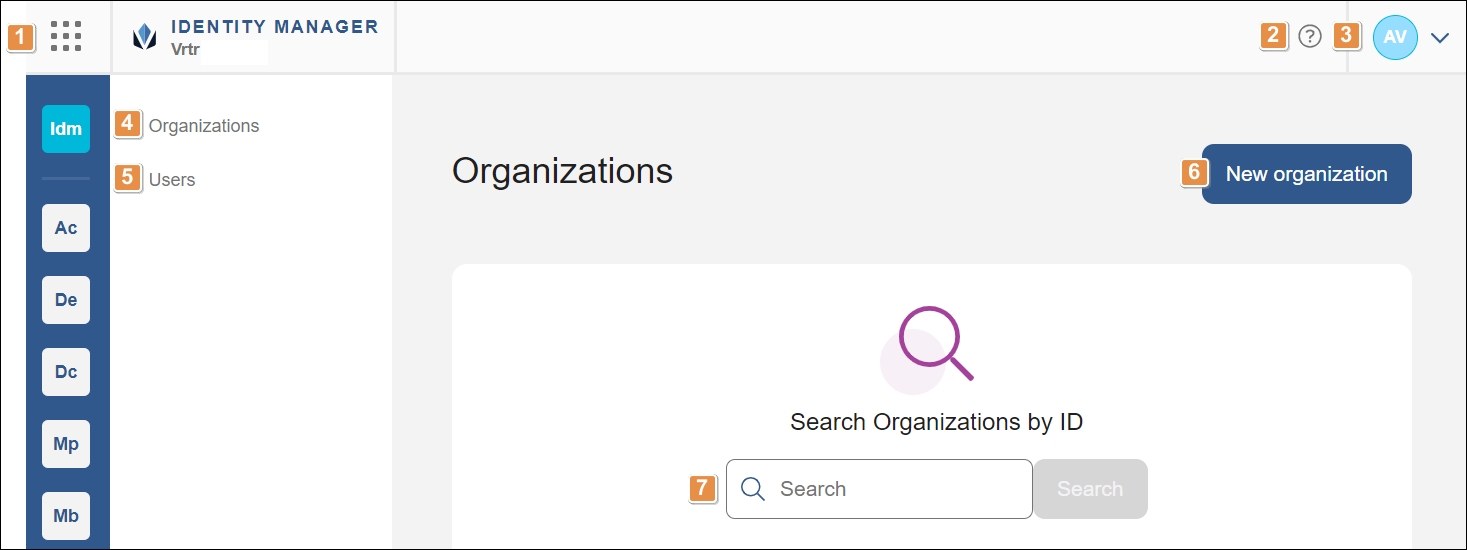
Task: Open the help question mark icon
Action: click(1310, 37)
